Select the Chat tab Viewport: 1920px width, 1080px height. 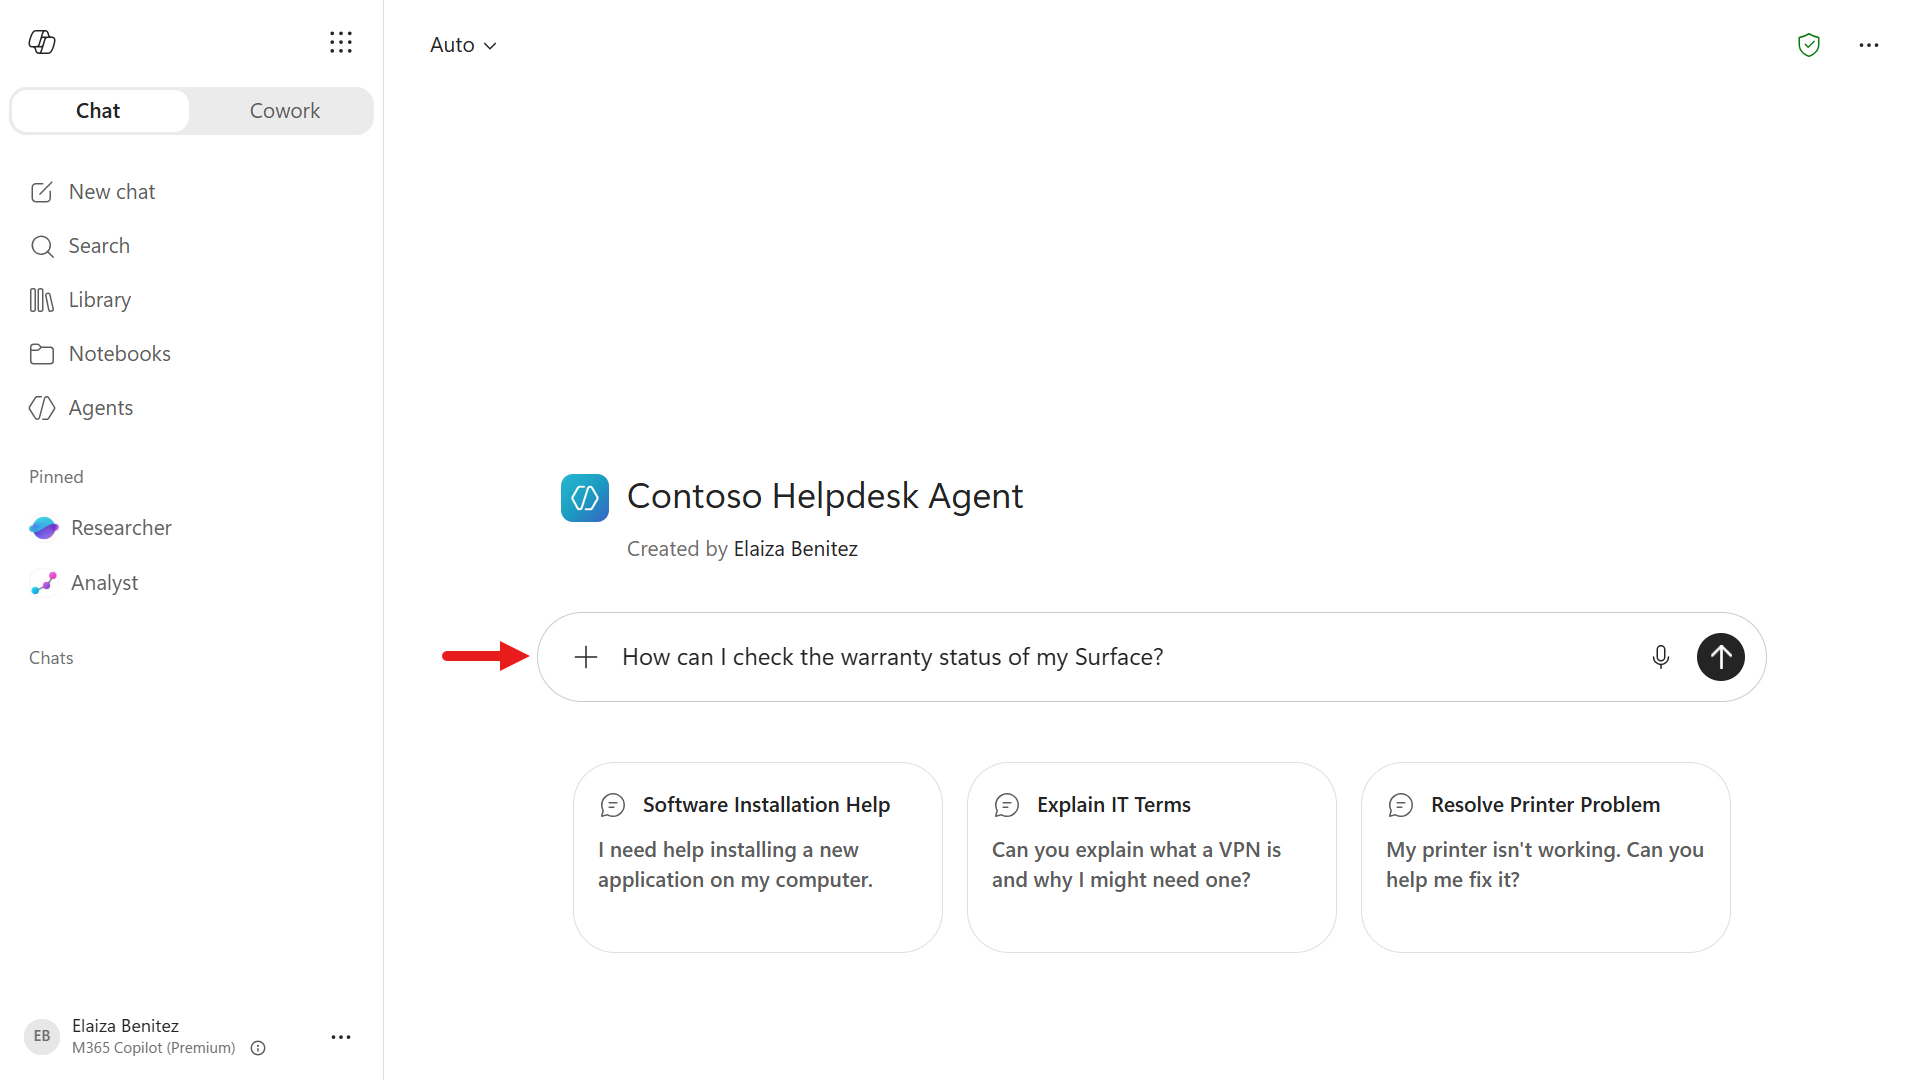pyautogui.click(x=98, y=111)
